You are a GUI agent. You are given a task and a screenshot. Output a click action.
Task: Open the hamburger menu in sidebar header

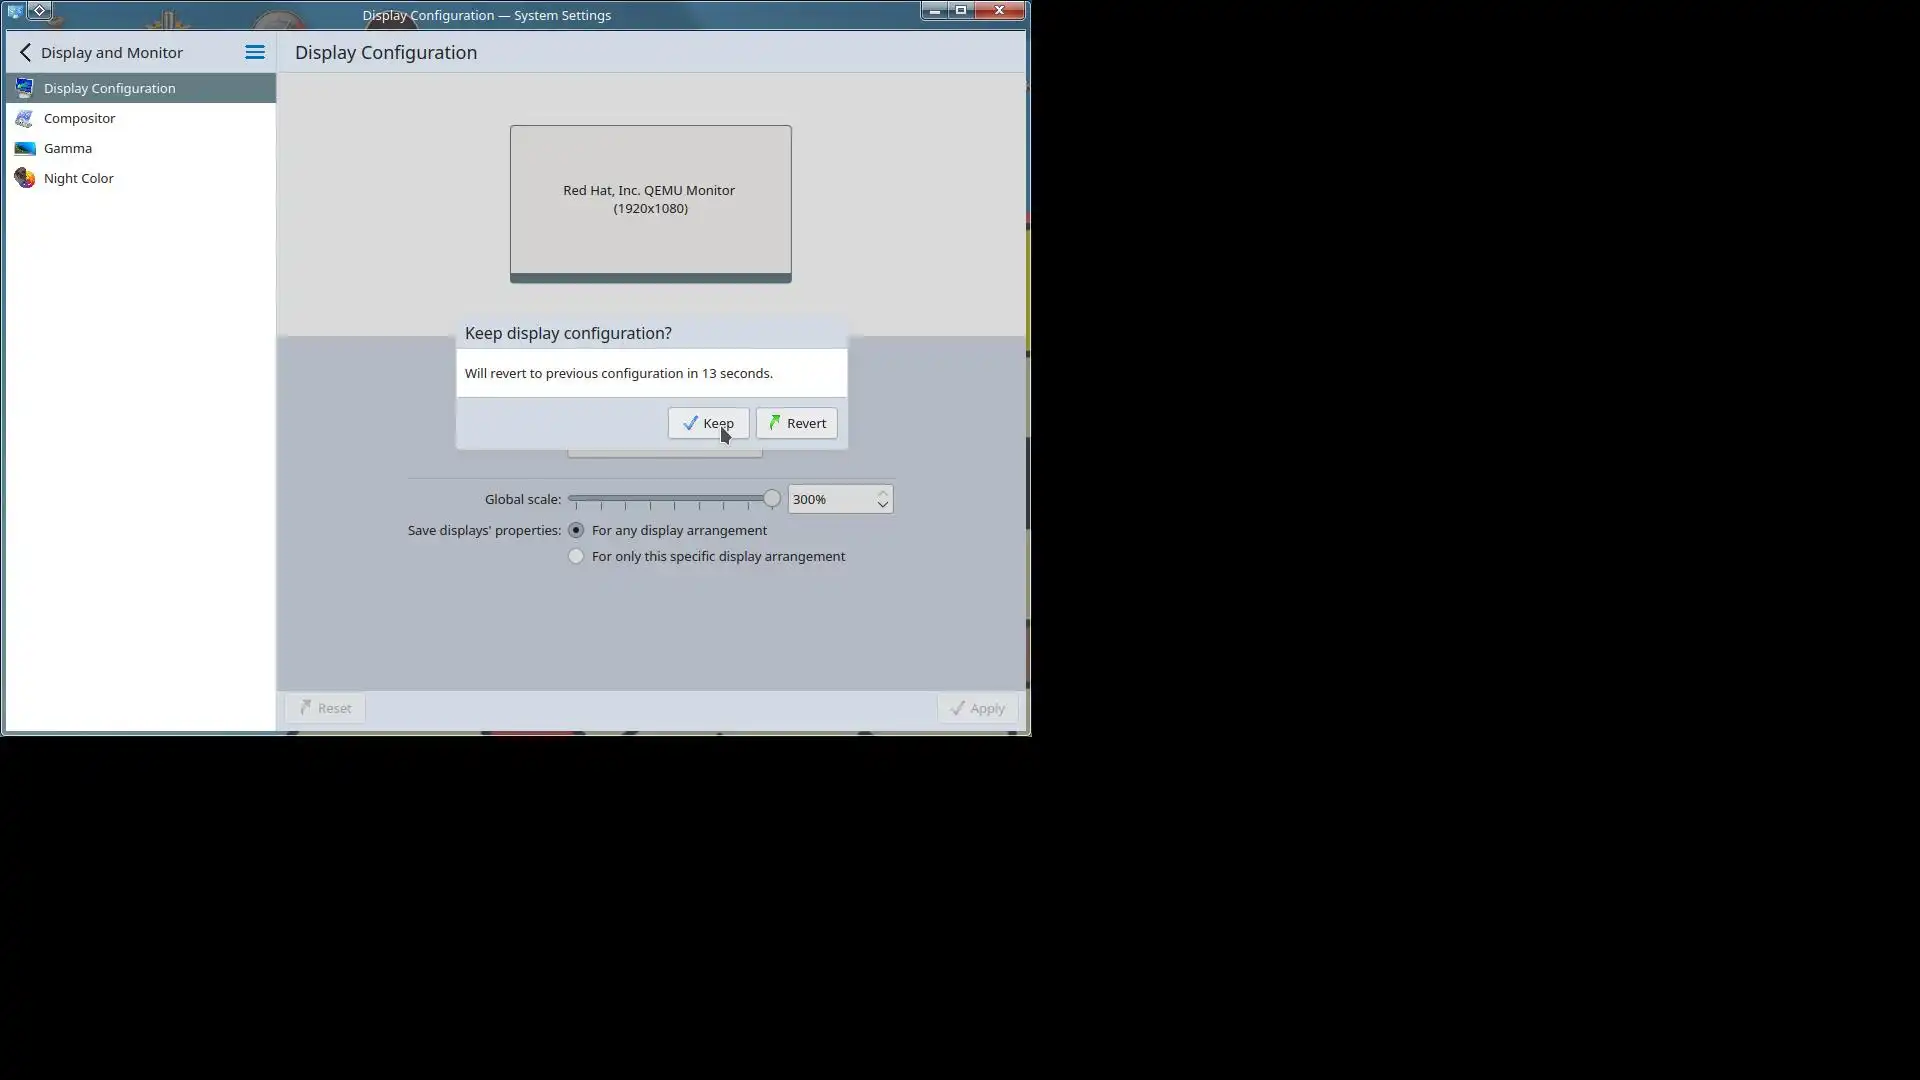(x=255, y=52)
